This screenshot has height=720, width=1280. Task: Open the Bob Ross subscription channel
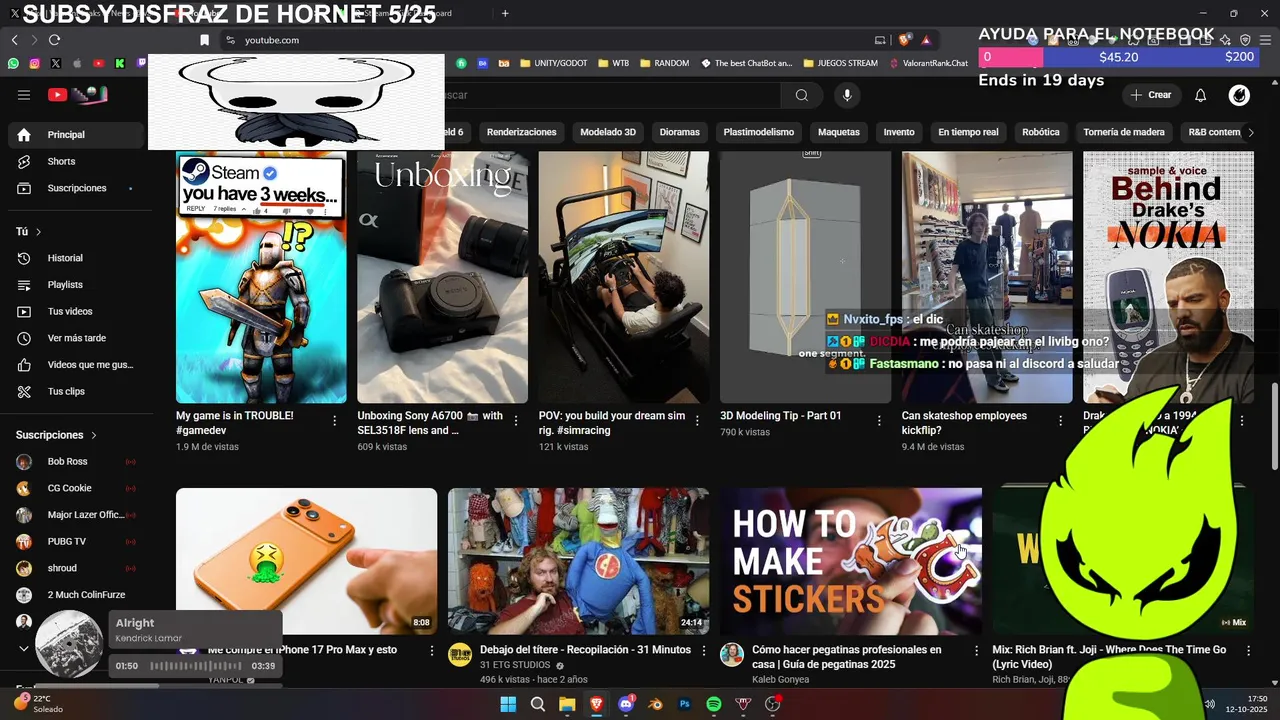[77, 462]
